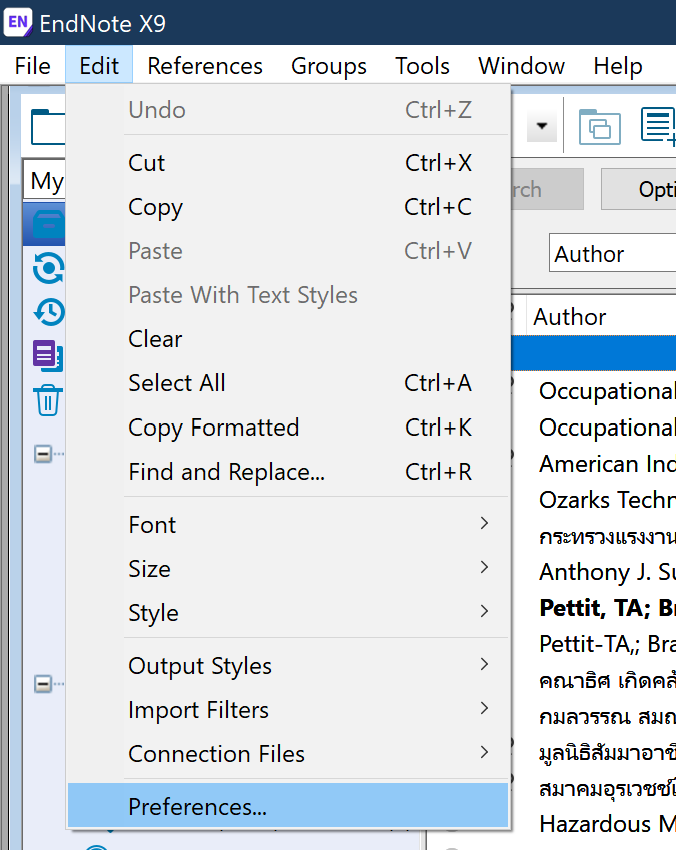676x850 pixels.
Task: Close the Edit menu from the menu bar
Action: coord(99,66)
